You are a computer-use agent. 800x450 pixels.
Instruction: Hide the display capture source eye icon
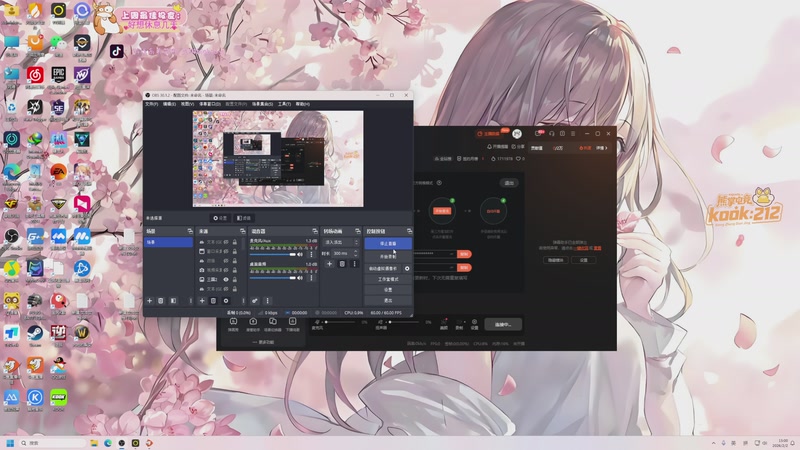[226, 280]
